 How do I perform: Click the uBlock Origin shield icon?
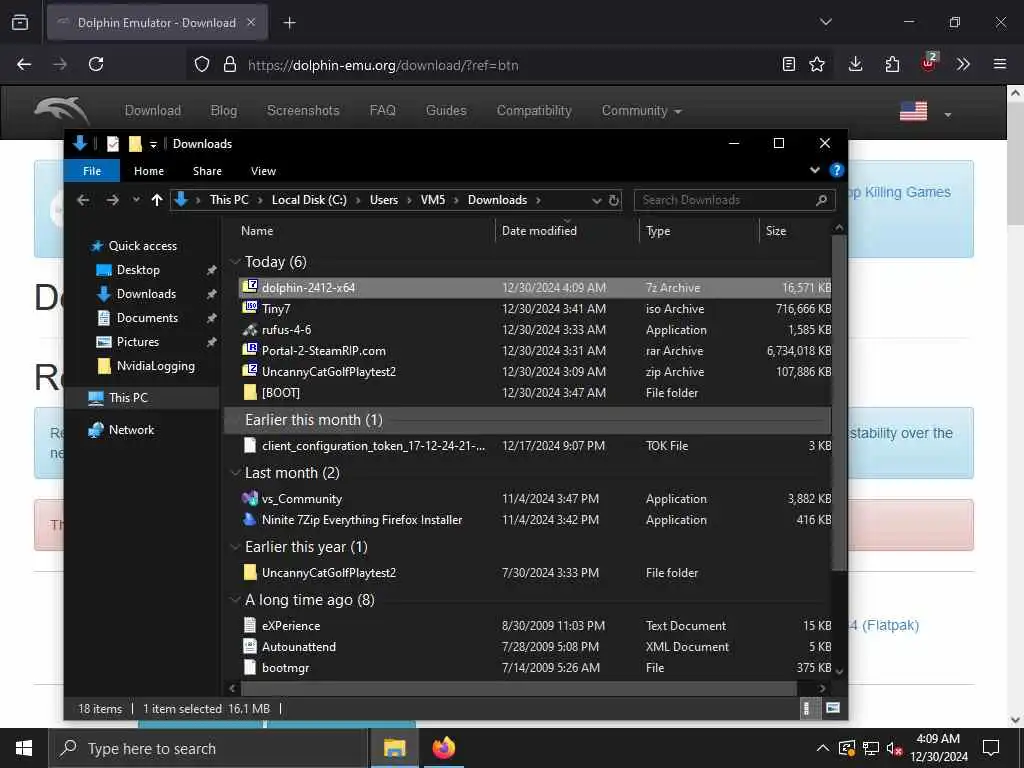[x=929, y=63]
